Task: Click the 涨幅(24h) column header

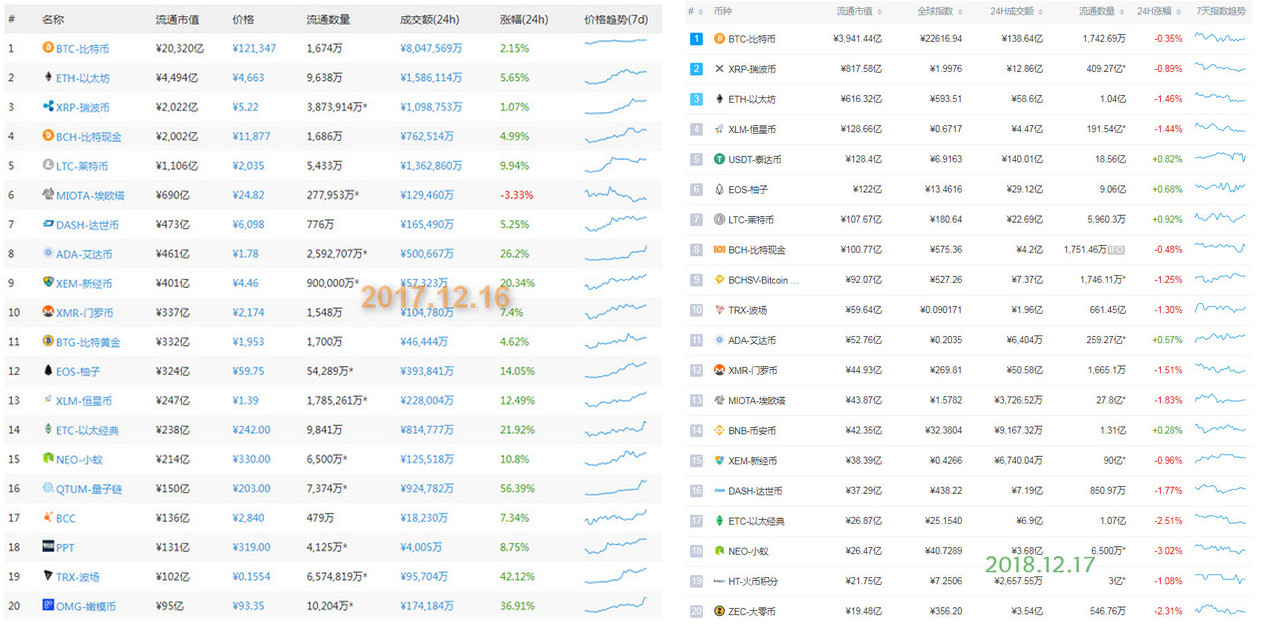Action: pyautogui.click(x=524, y=20)
